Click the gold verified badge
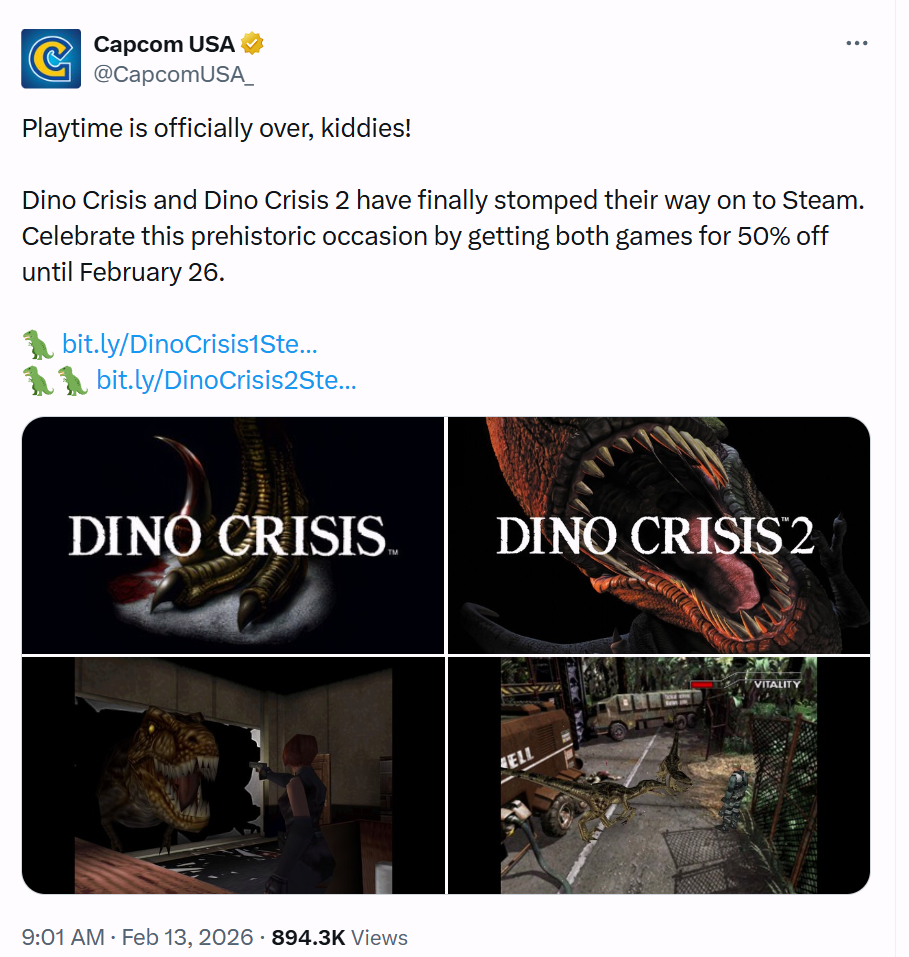 tap(254, 44)
